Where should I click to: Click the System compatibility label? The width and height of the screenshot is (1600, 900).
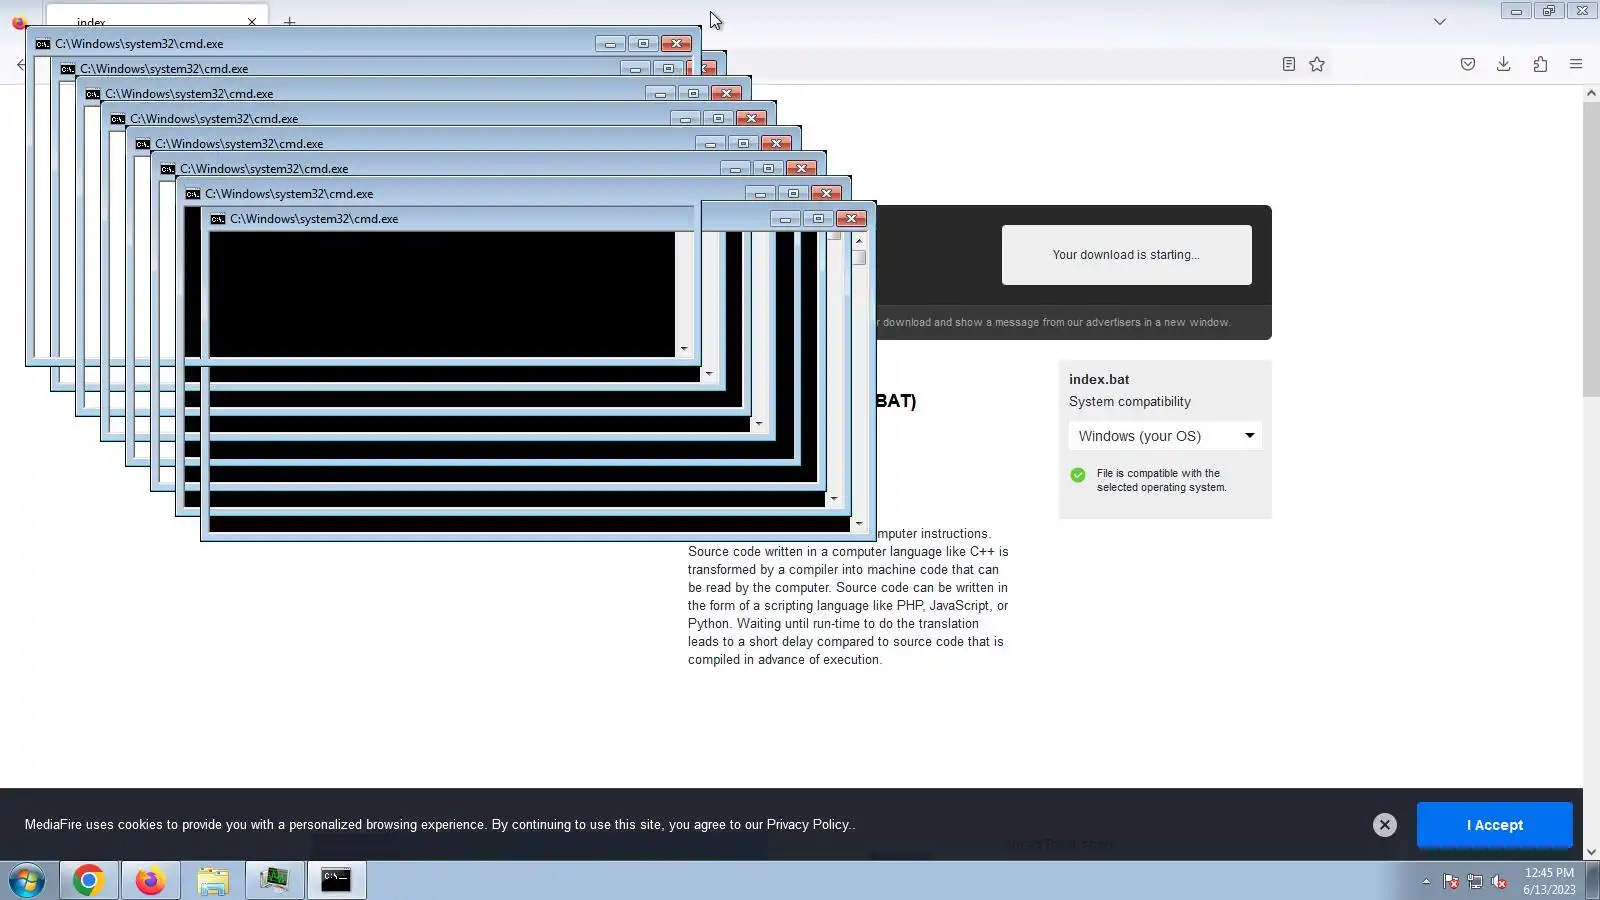pos(1130,401)
